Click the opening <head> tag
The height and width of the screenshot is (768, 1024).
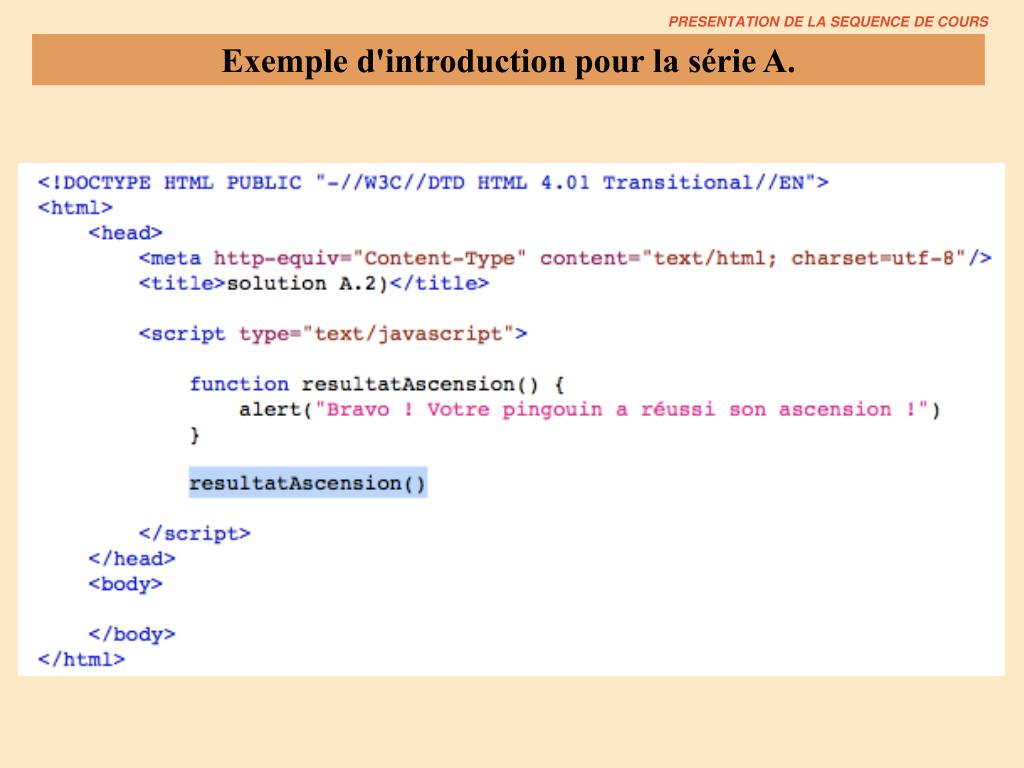pyautogui.click(x=125, y=232)
